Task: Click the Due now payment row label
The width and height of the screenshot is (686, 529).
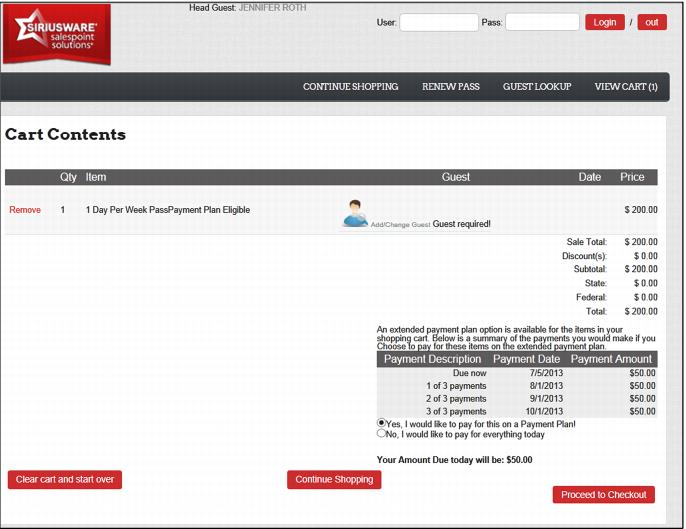Action: [x=469, y=373]
